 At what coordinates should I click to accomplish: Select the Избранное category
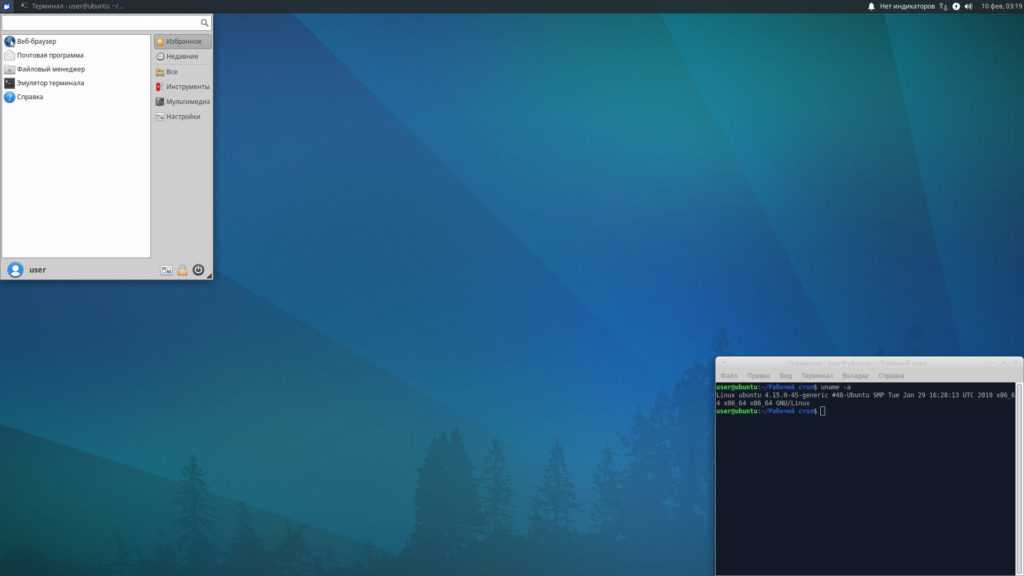182,41
